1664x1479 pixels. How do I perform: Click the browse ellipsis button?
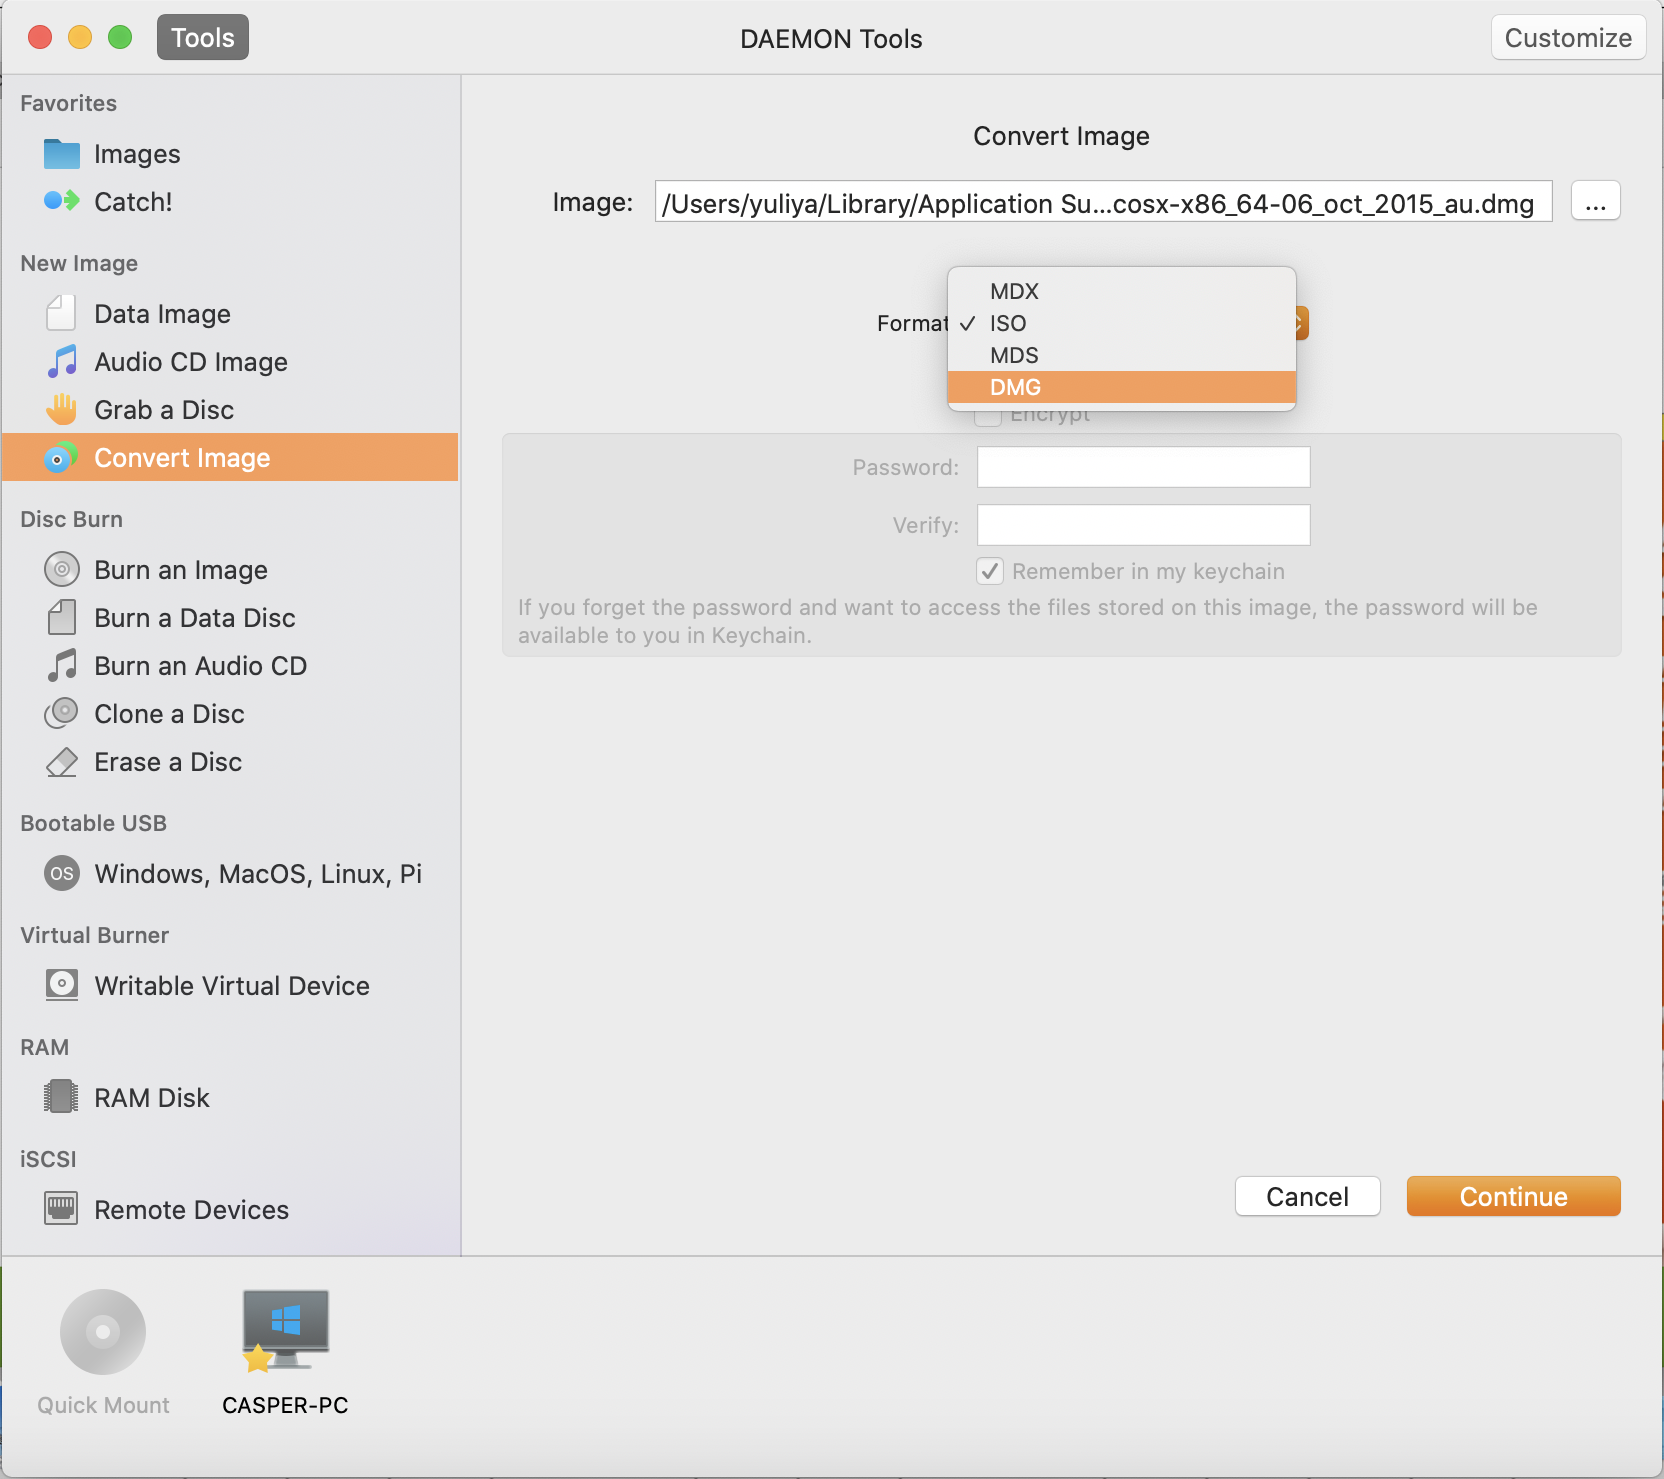1596,202
